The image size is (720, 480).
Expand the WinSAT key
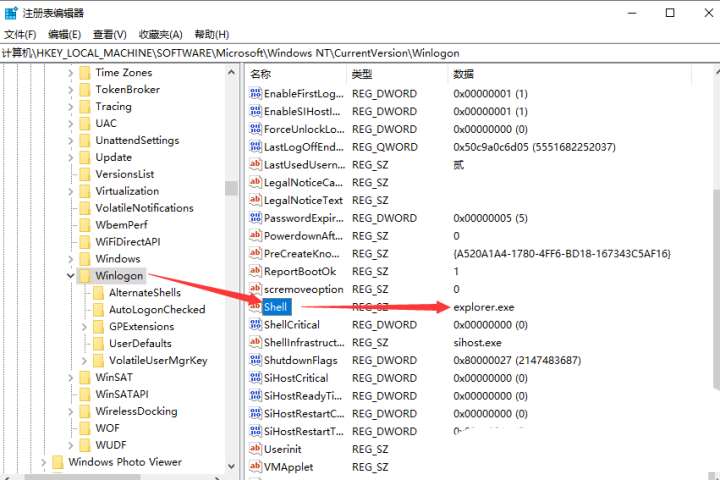coord(70,378)
